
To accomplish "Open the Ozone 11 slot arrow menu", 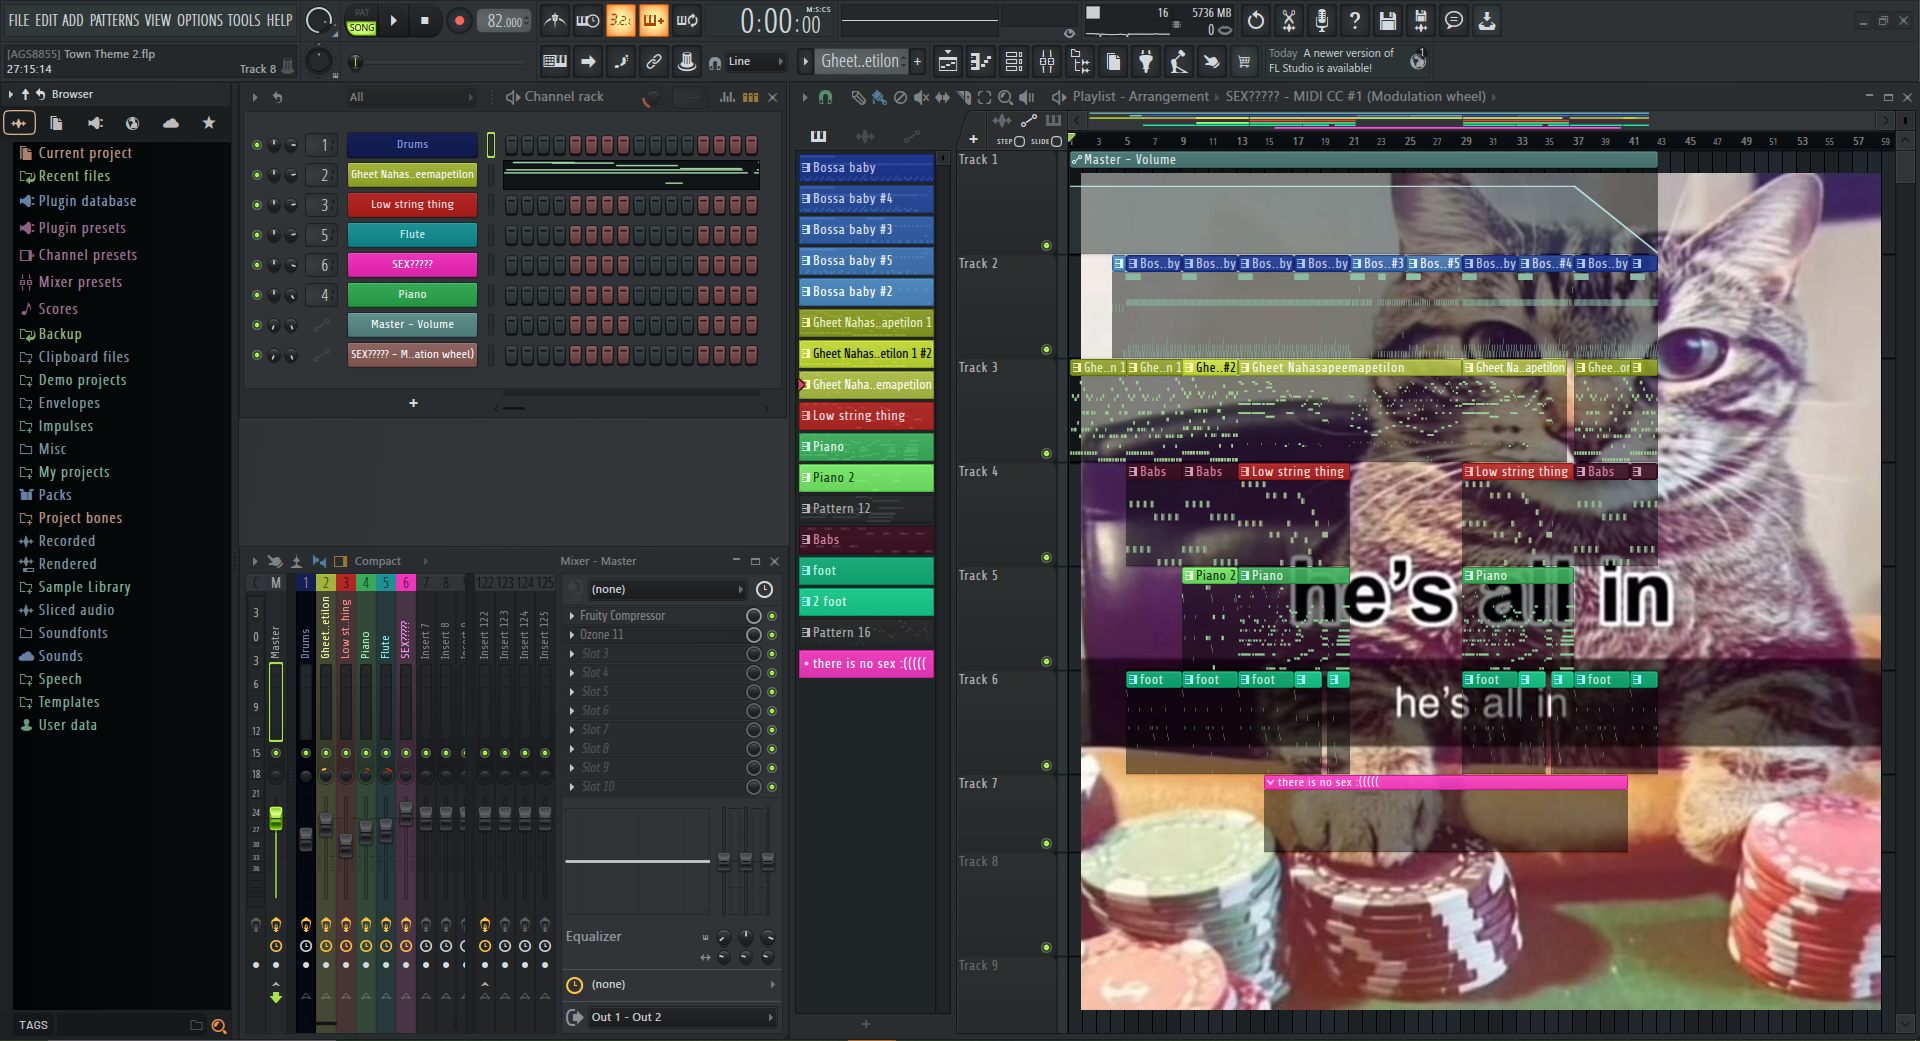I will click(572, 635).
